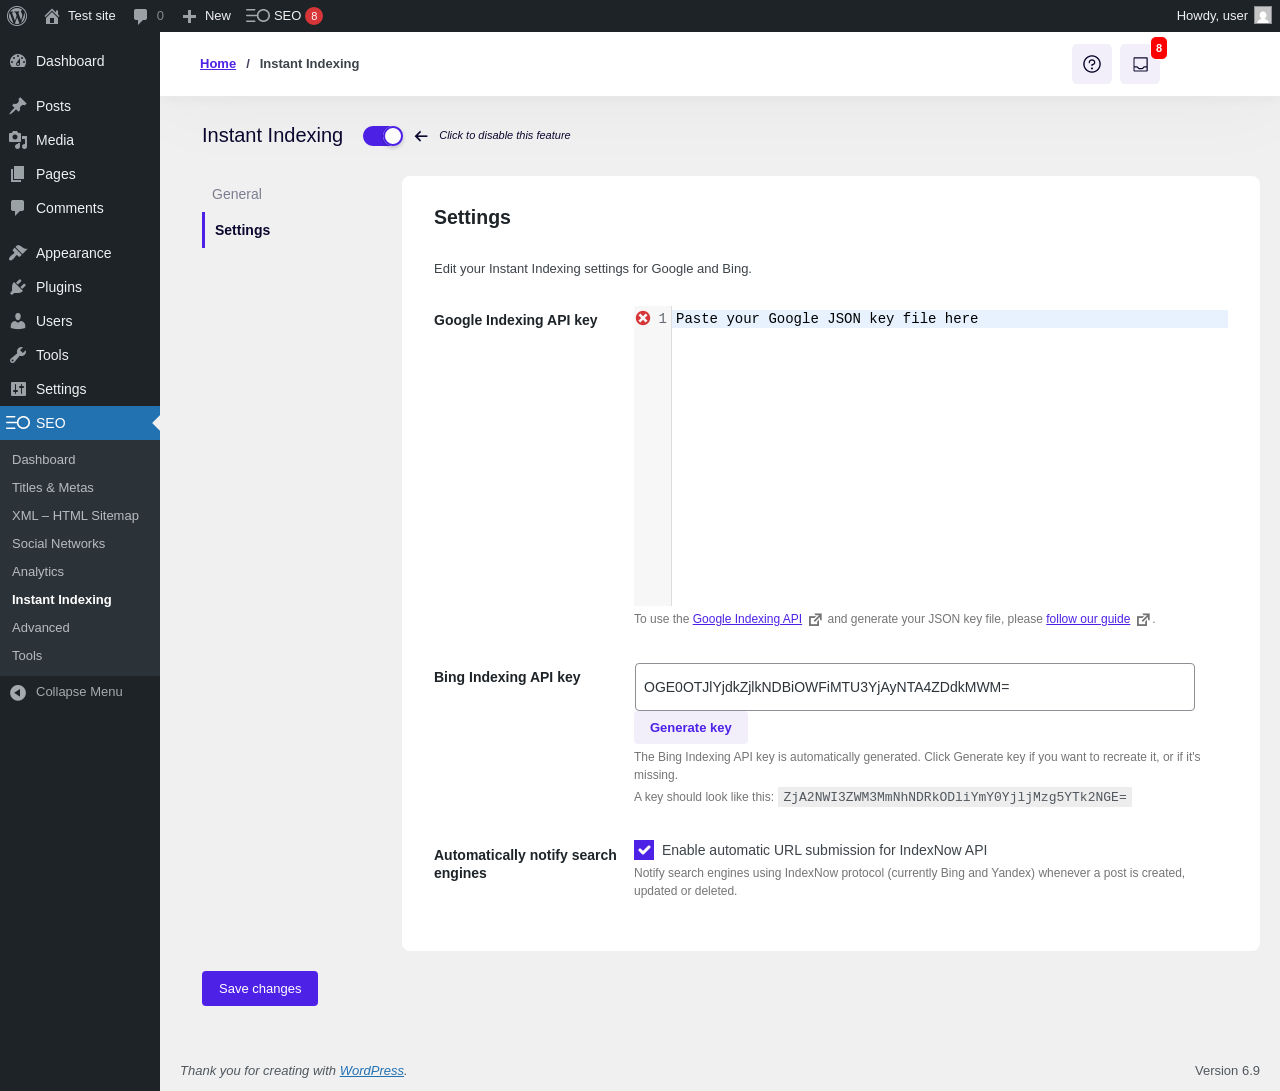Click the New content plus item
The width and height of the screenshot is (1280, 1091).
206,16
